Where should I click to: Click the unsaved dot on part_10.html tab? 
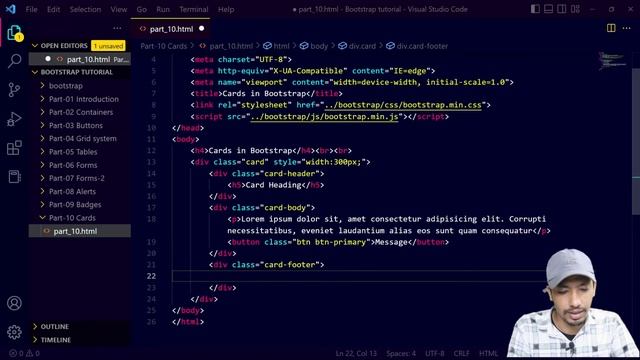tap(202, 29)
